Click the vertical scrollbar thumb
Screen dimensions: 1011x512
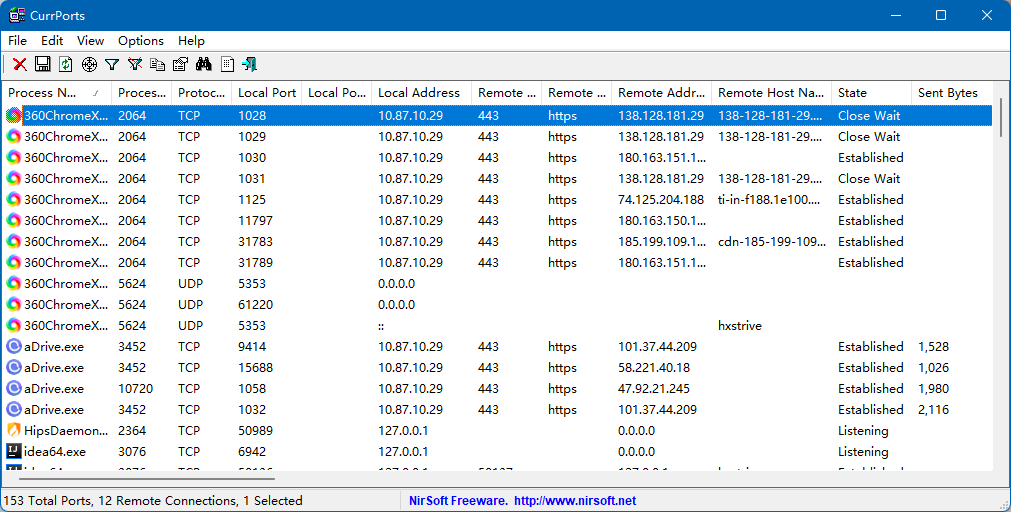1001,117
